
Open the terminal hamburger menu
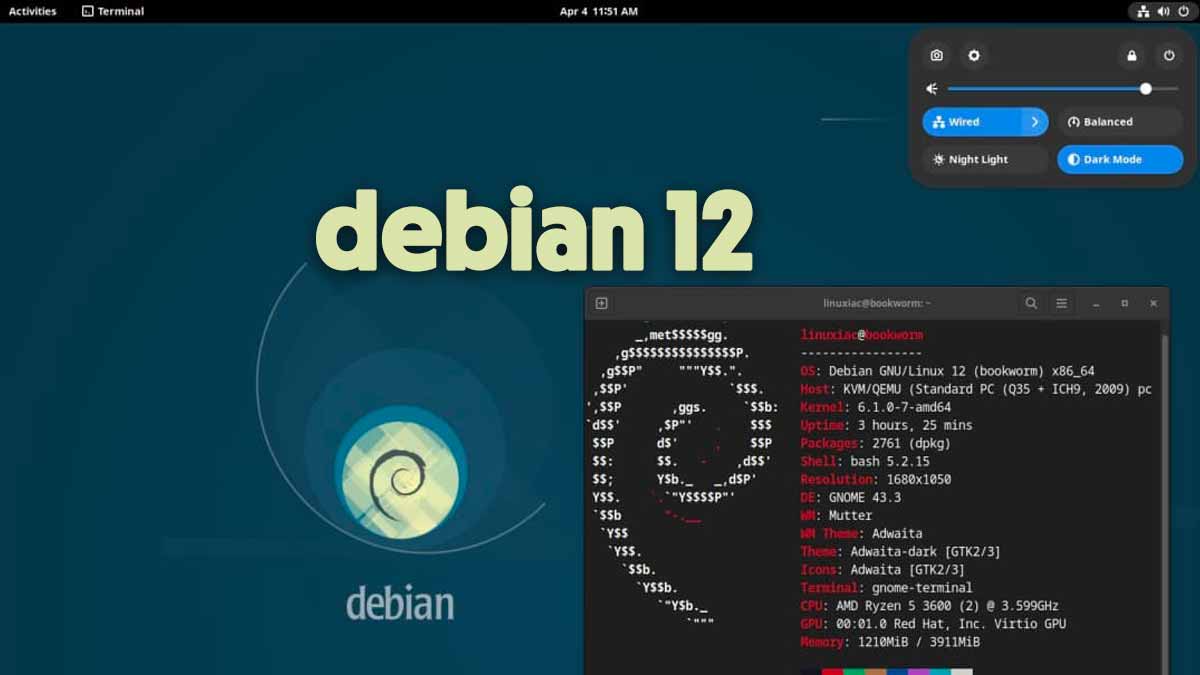coord(1062,302)
